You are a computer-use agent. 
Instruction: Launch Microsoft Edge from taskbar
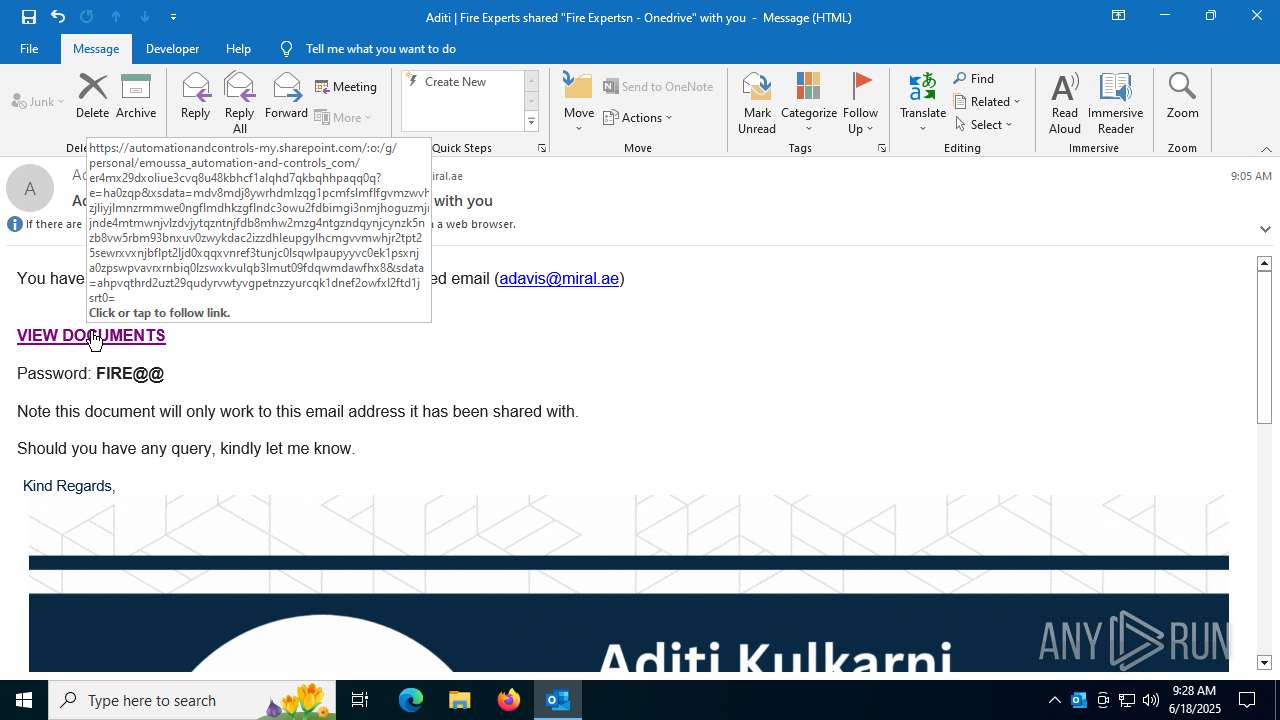click(x=411, y=700)
